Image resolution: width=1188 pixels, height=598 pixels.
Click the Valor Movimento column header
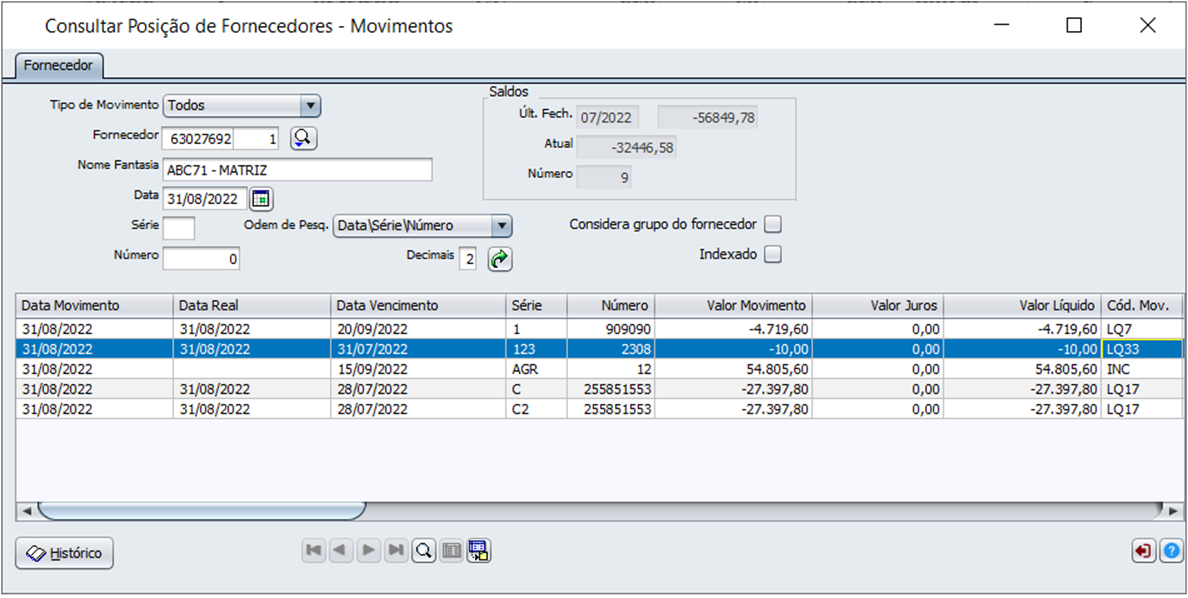(733, 305)
